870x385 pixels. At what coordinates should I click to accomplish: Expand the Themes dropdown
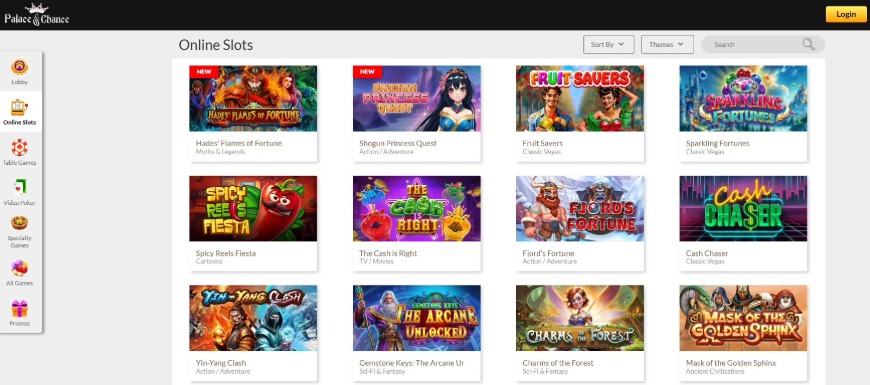(667, 44)
